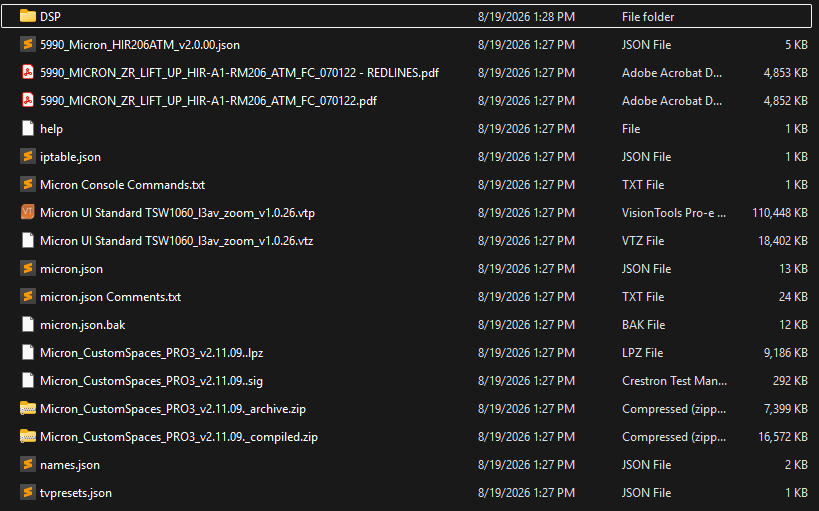The height and width of the screenshot is (511, 819).
Task: Click the icon next to iptable.json
Action: coord(28,156)
